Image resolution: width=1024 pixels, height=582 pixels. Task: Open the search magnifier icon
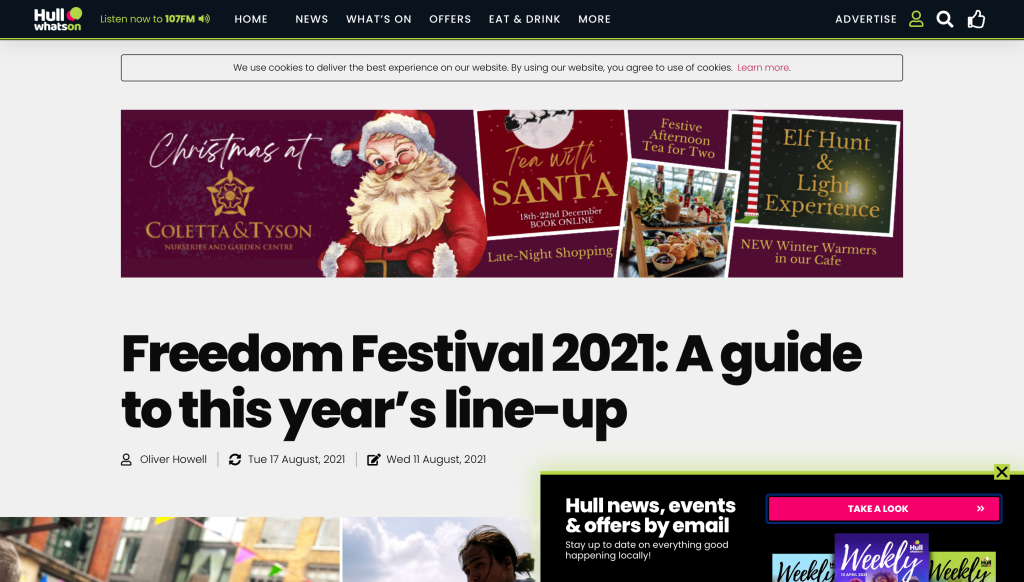click(945, 19)
